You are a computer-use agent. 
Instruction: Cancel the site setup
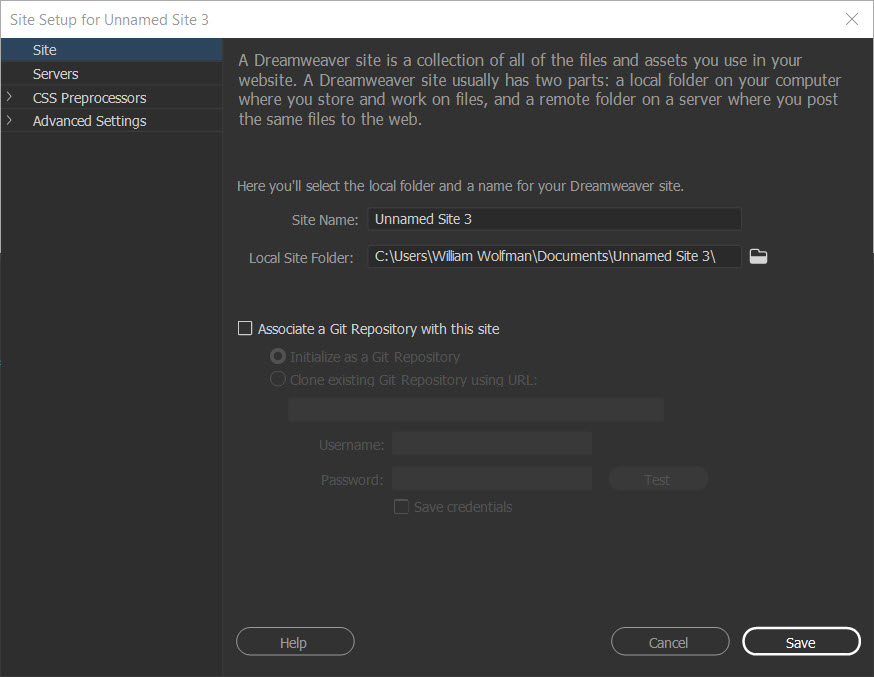[670, 642]
